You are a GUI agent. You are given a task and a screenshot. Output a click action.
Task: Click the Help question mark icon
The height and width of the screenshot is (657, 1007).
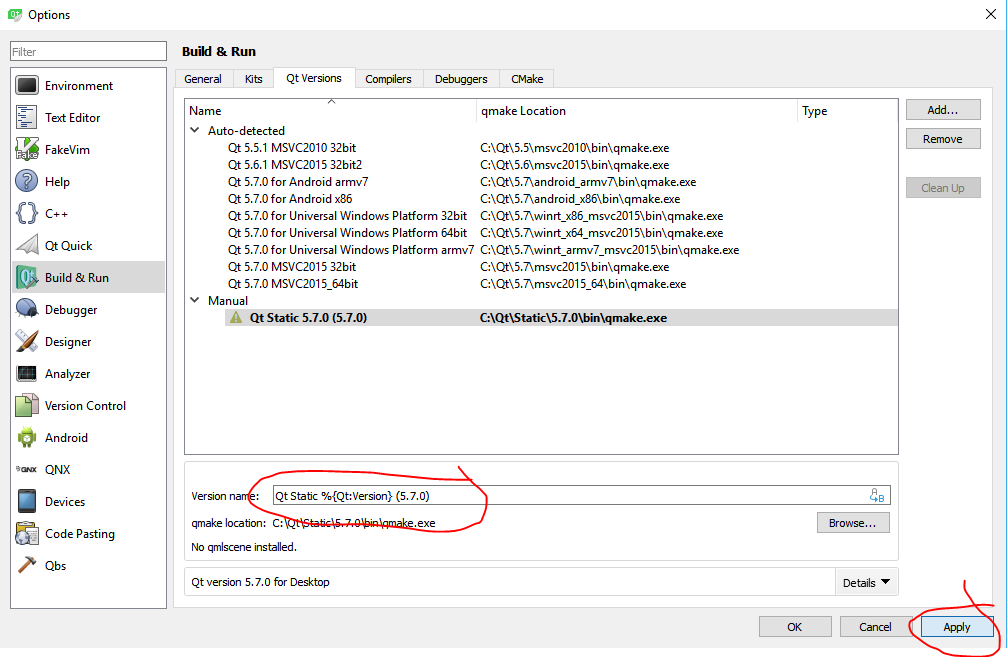pos(26,181)
